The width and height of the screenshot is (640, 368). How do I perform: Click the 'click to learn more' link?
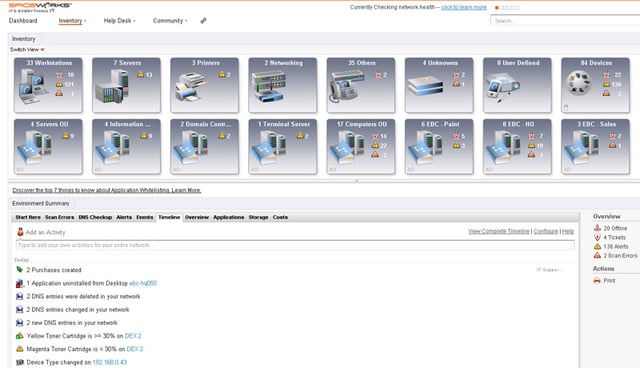point(464,7)
